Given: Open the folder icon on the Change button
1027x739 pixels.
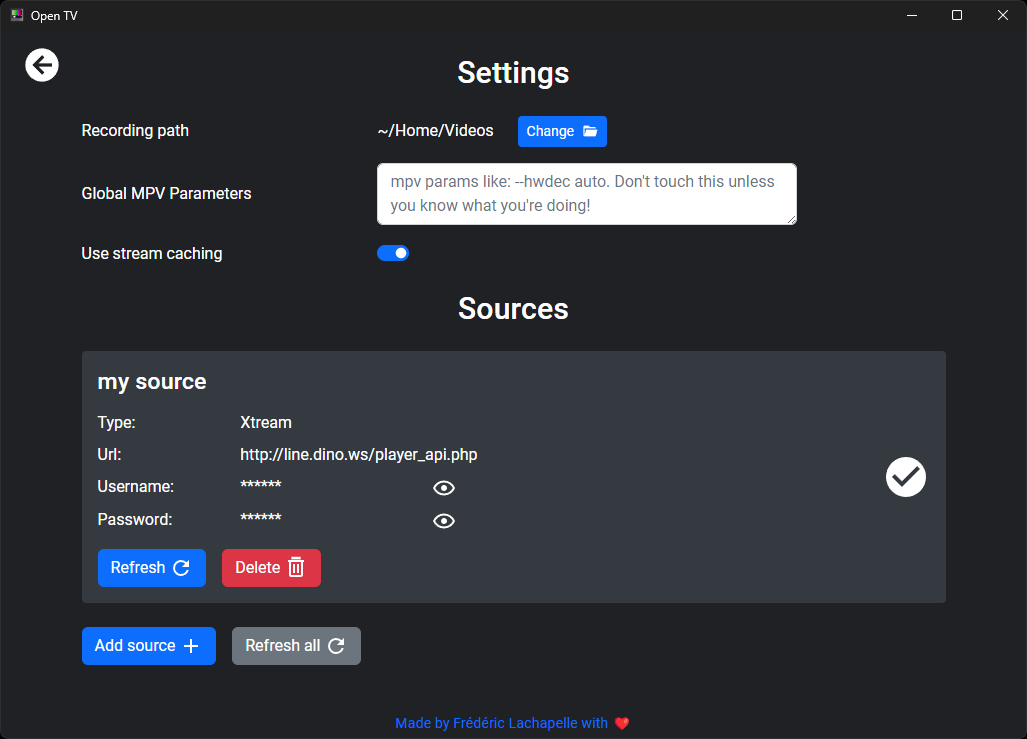Looking at the screenshot, I should tap(591, 131).
